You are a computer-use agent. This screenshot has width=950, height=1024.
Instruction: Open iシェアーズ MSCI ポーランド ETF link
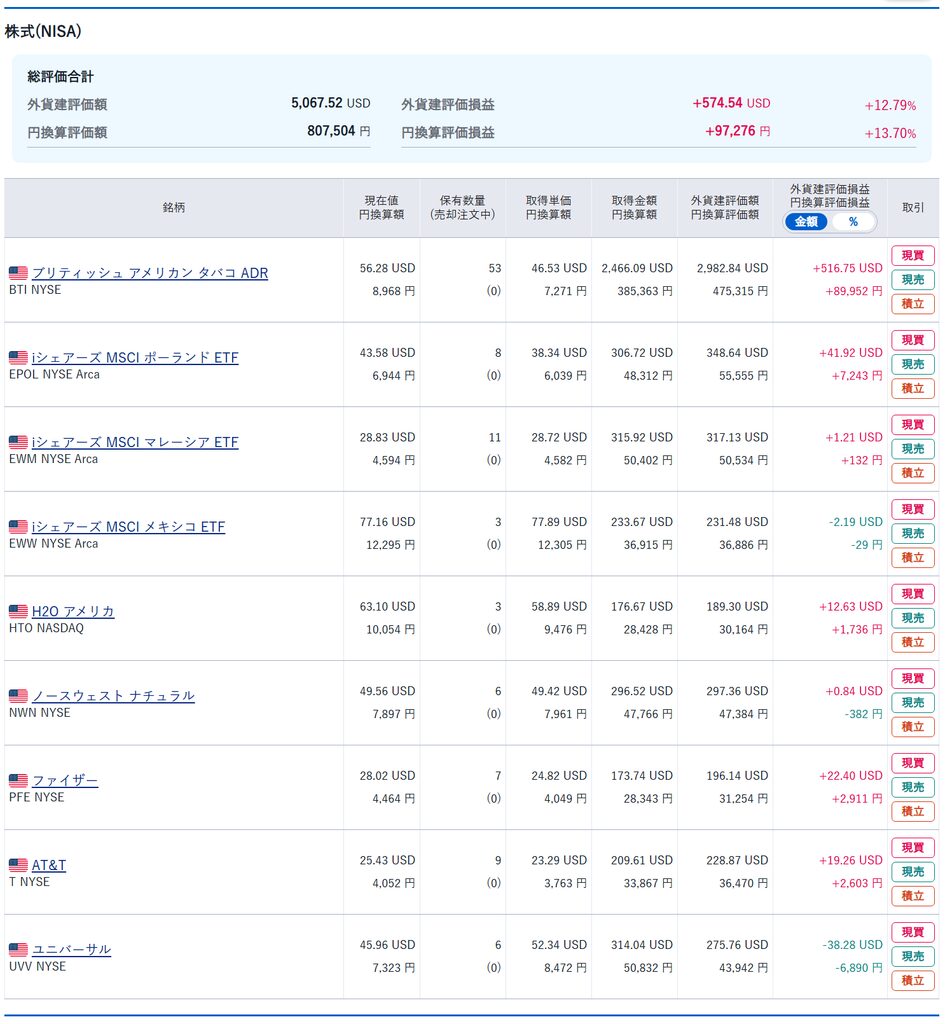point(135,358)
